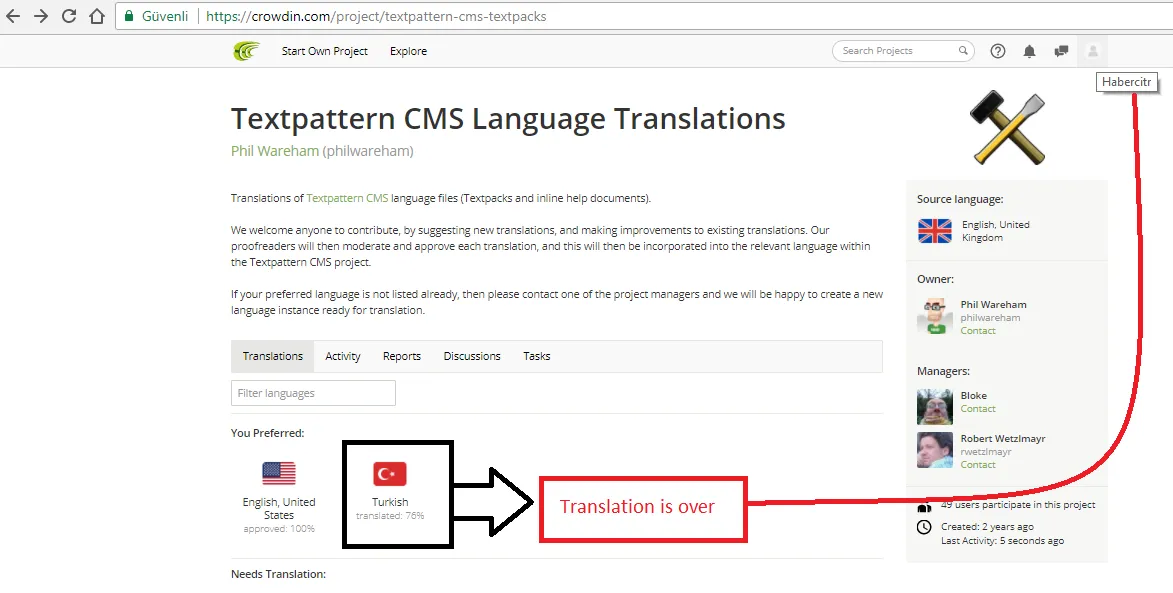Click the green secure padlock icon
Viewport: 1173px width, 593px height.
coord(129,16)
